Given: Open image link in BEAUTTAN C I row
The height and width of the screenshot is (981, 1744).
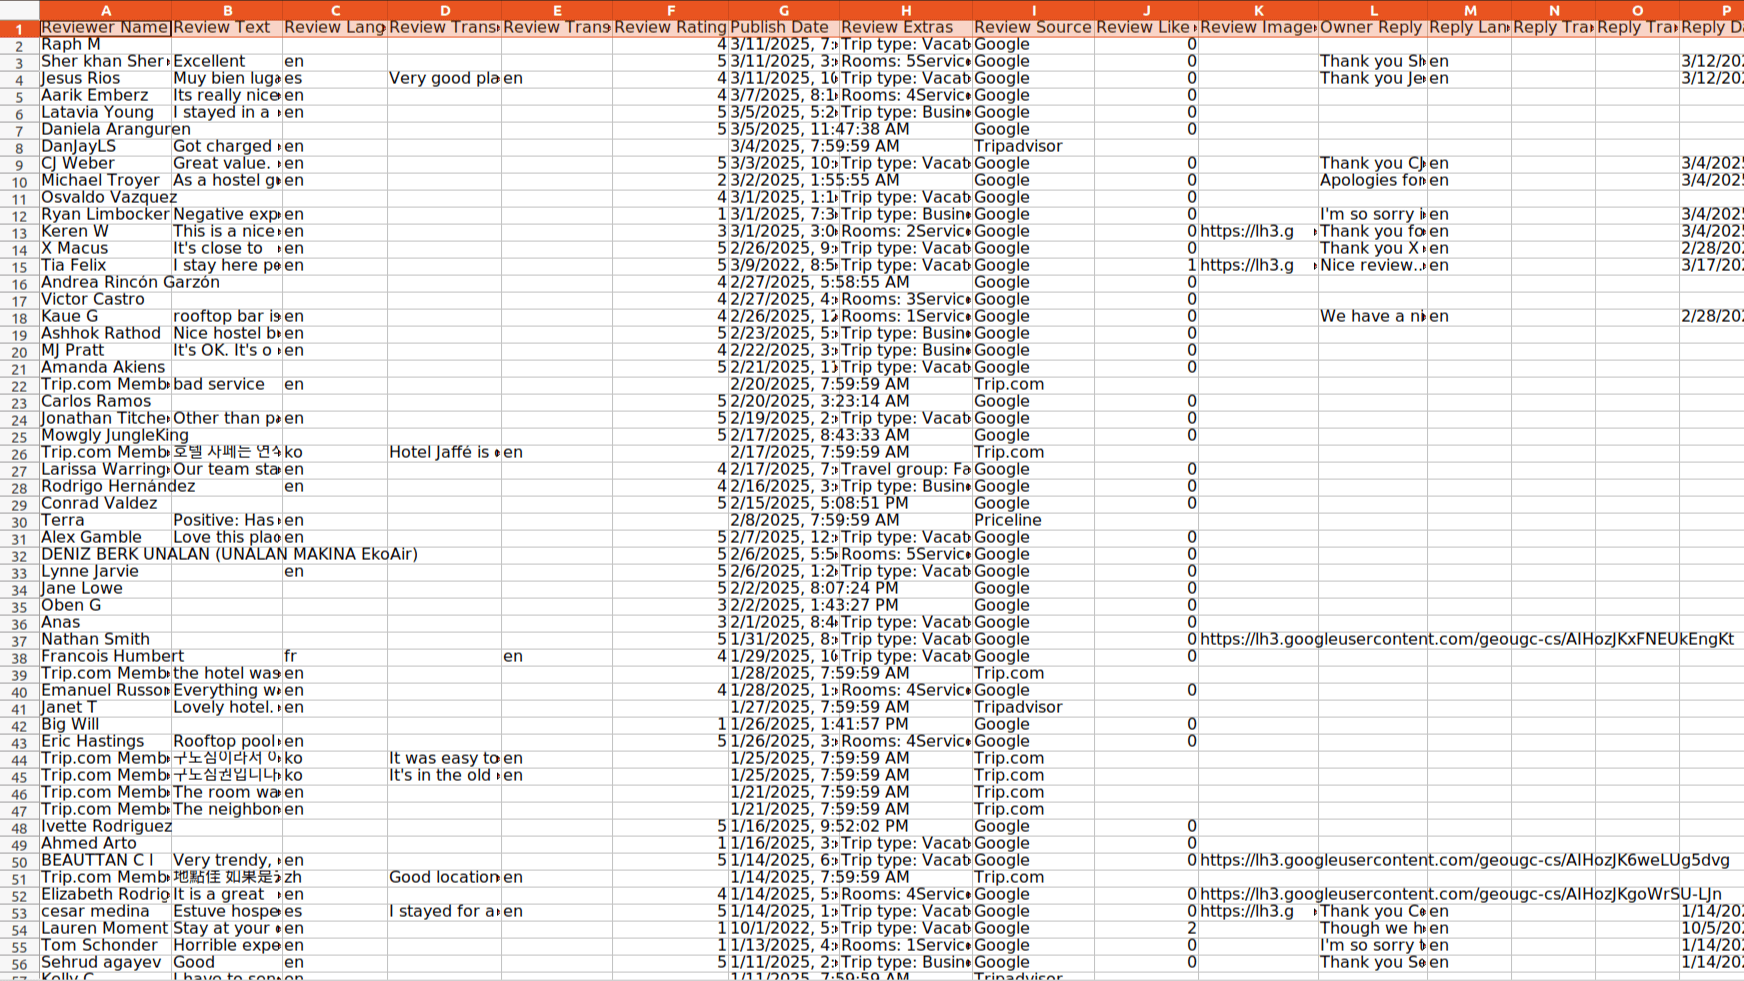Looking at the screenshot, I should (x=1465, y=860).
